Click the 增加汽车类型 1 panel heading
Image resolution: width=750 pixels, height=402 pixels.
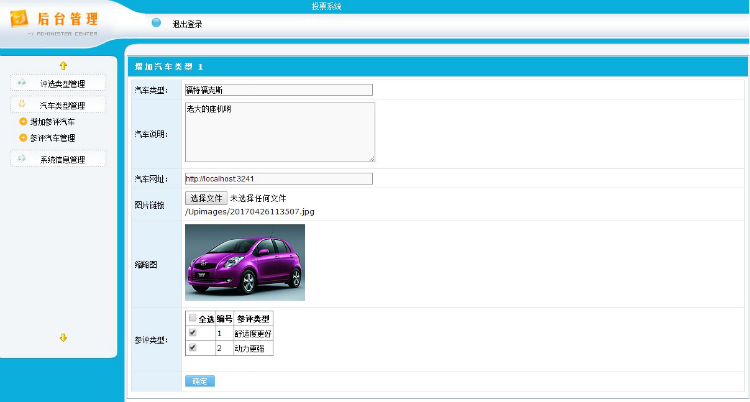tap(168, 67)
